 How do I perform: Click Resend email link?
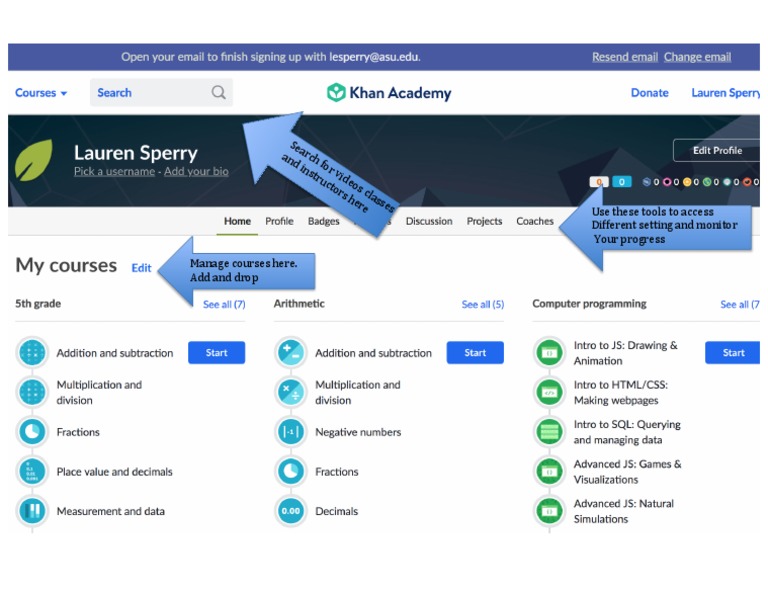tap(625, 57)
